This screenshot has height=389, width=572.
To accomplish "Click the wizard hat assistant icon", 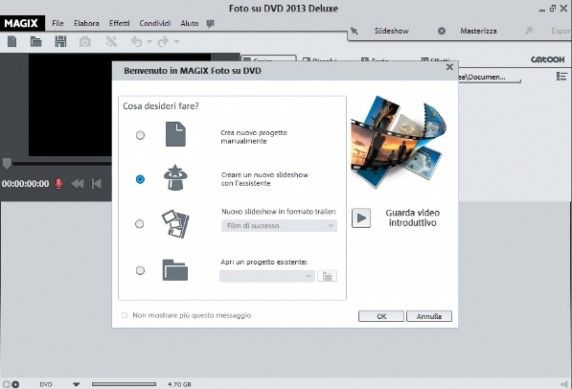I will (175, 178).
